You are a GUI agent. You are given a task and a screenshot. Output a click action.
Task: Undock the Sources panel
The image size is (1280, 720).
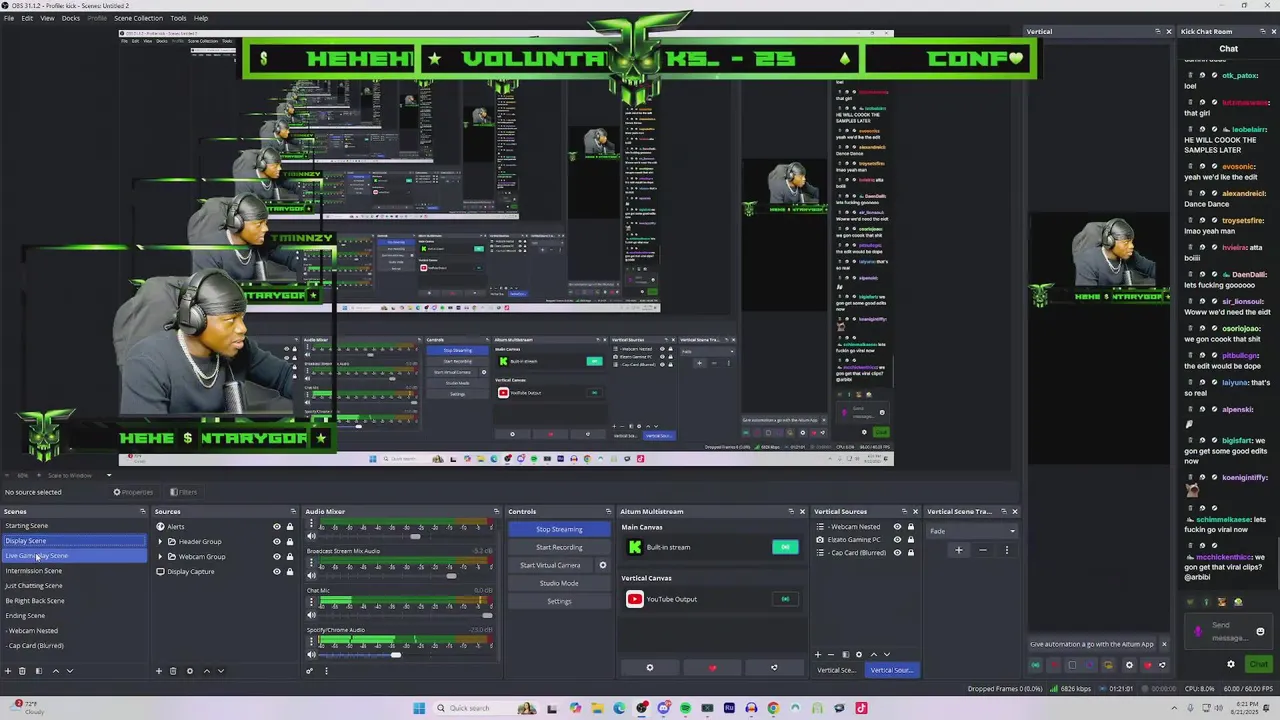293,512
